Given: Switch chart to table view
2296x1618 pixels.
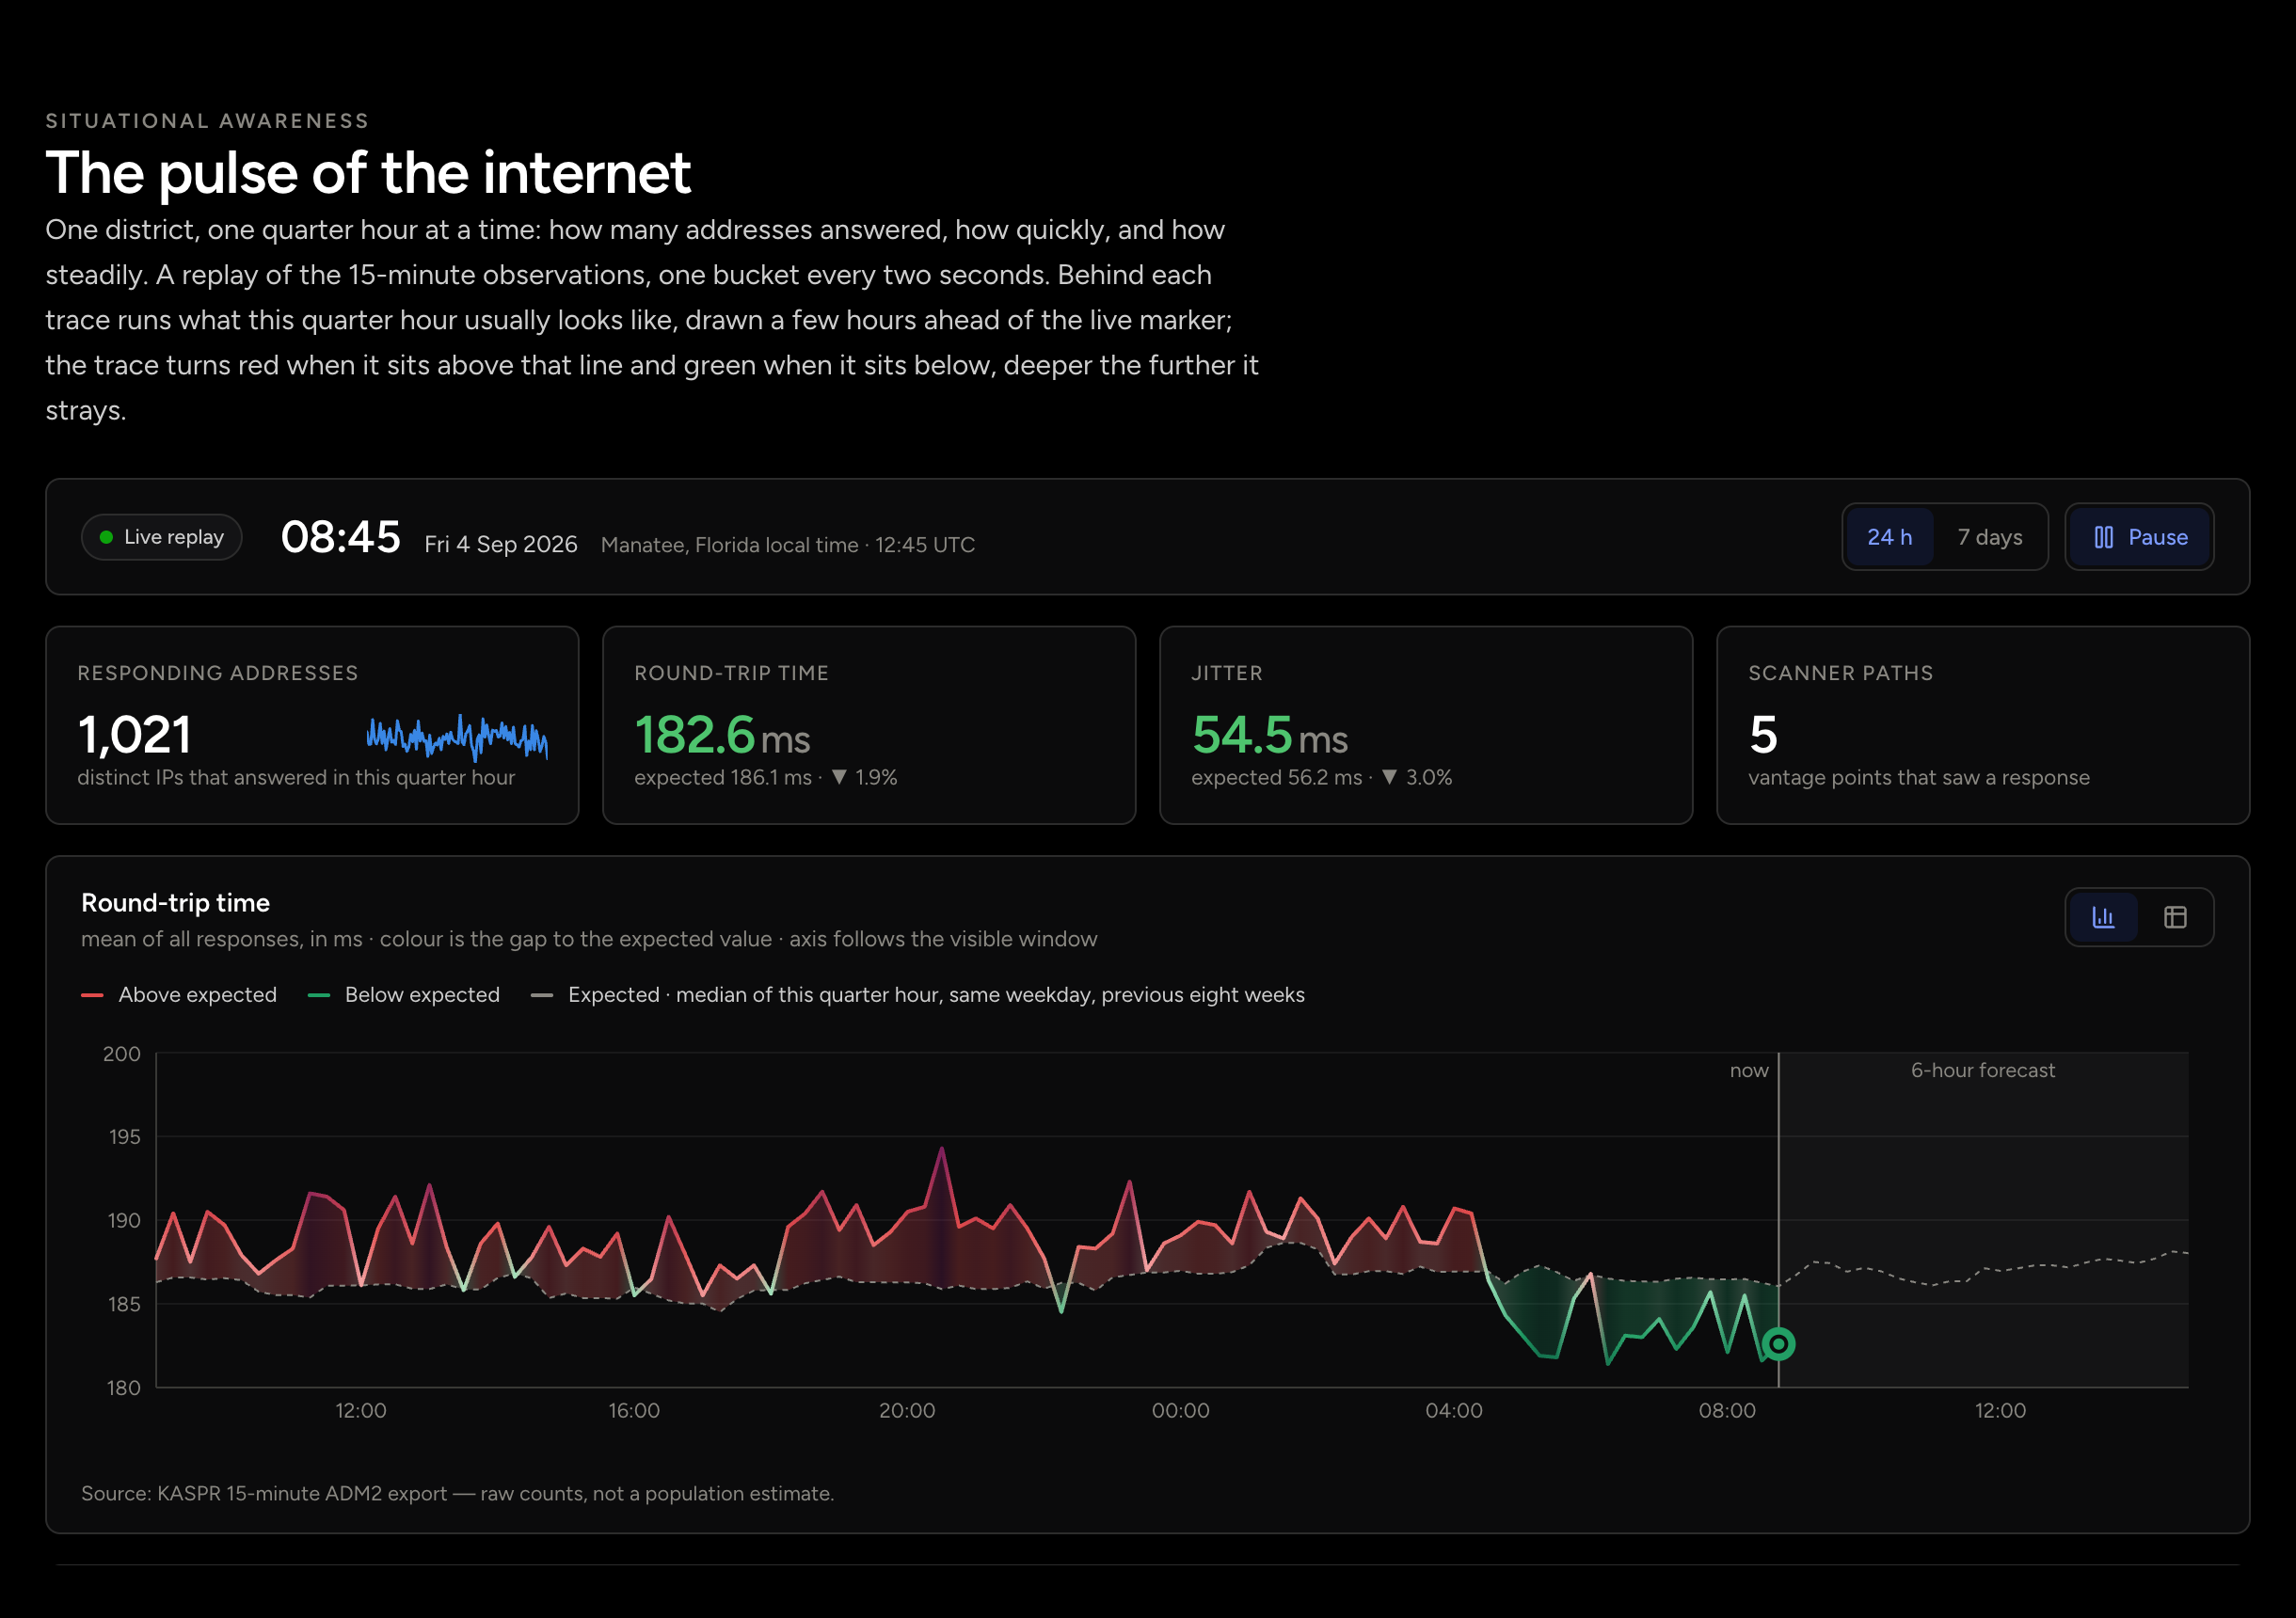Looking at the screenshot, I should pos(2175,917).
